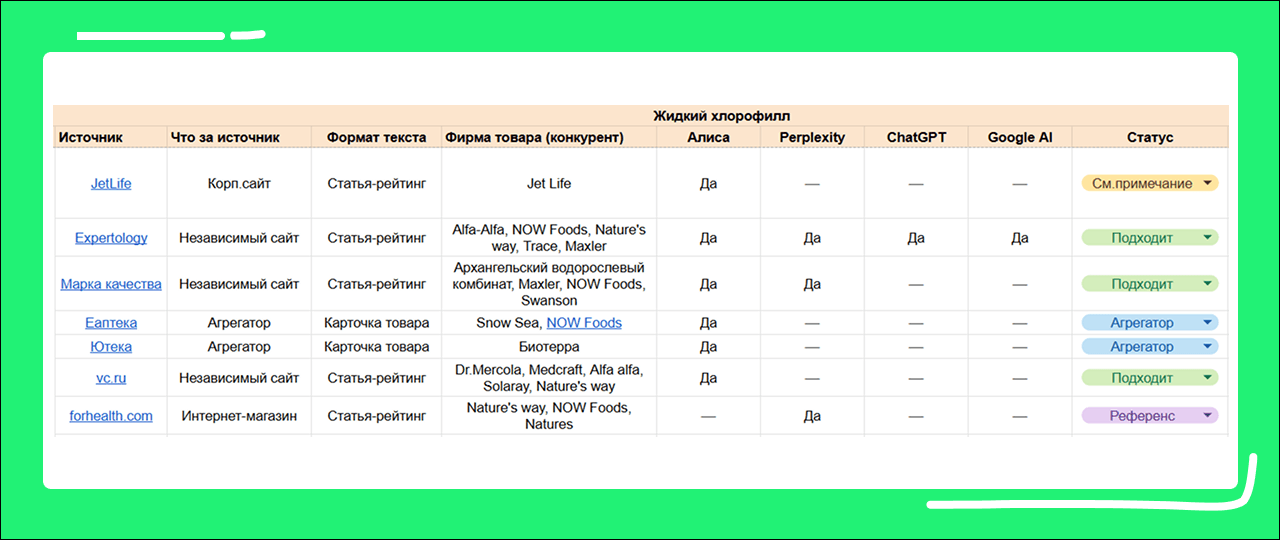Image resolution: width=1280 pixels, height=540 pixels.
Task: Open the Expertology source link
Action: point(111,238)
